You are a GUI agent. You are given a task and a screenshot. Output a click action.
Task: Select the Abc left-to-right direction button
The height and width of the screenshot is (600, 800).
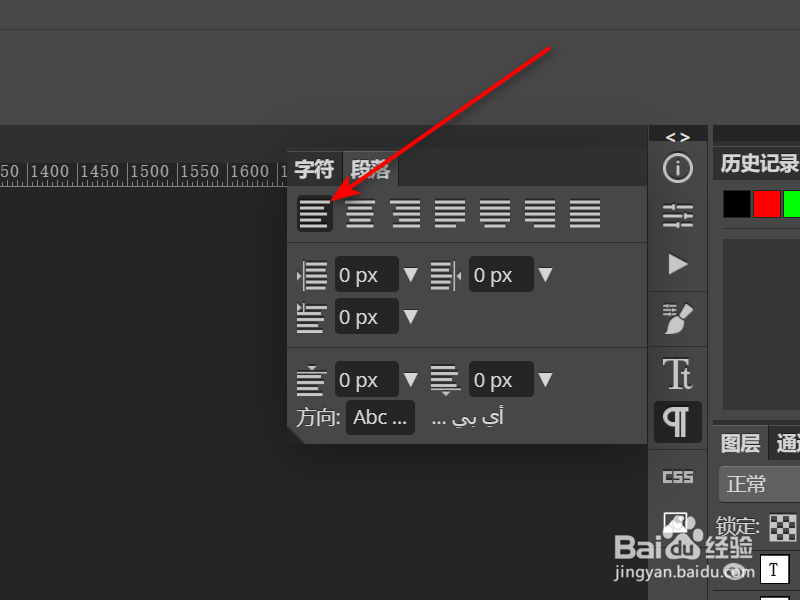380,418
